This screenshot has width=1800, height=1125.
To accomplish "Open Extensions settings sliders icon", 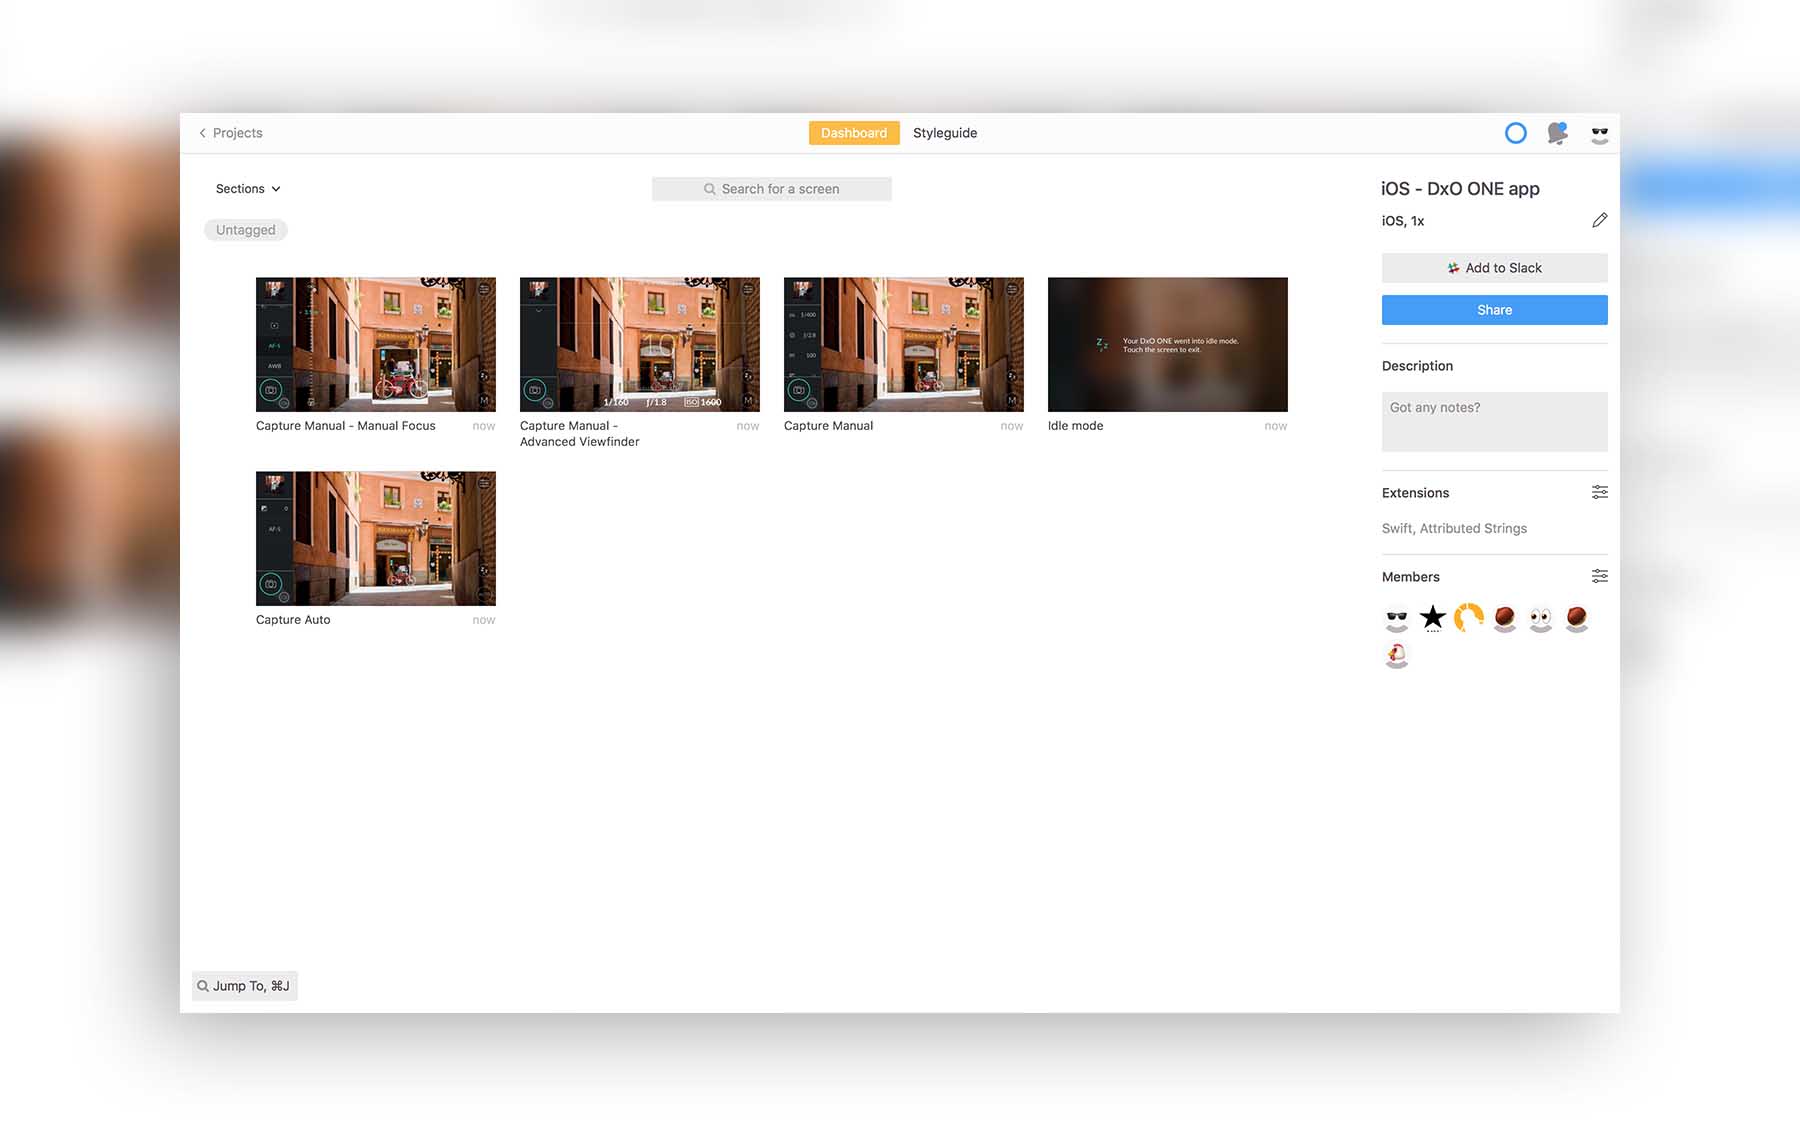I will (x=1599, y=492).
